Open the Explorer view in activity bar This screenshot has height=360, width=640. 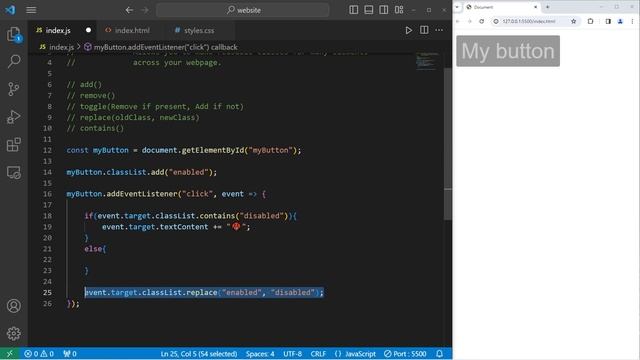coord(13,34)
